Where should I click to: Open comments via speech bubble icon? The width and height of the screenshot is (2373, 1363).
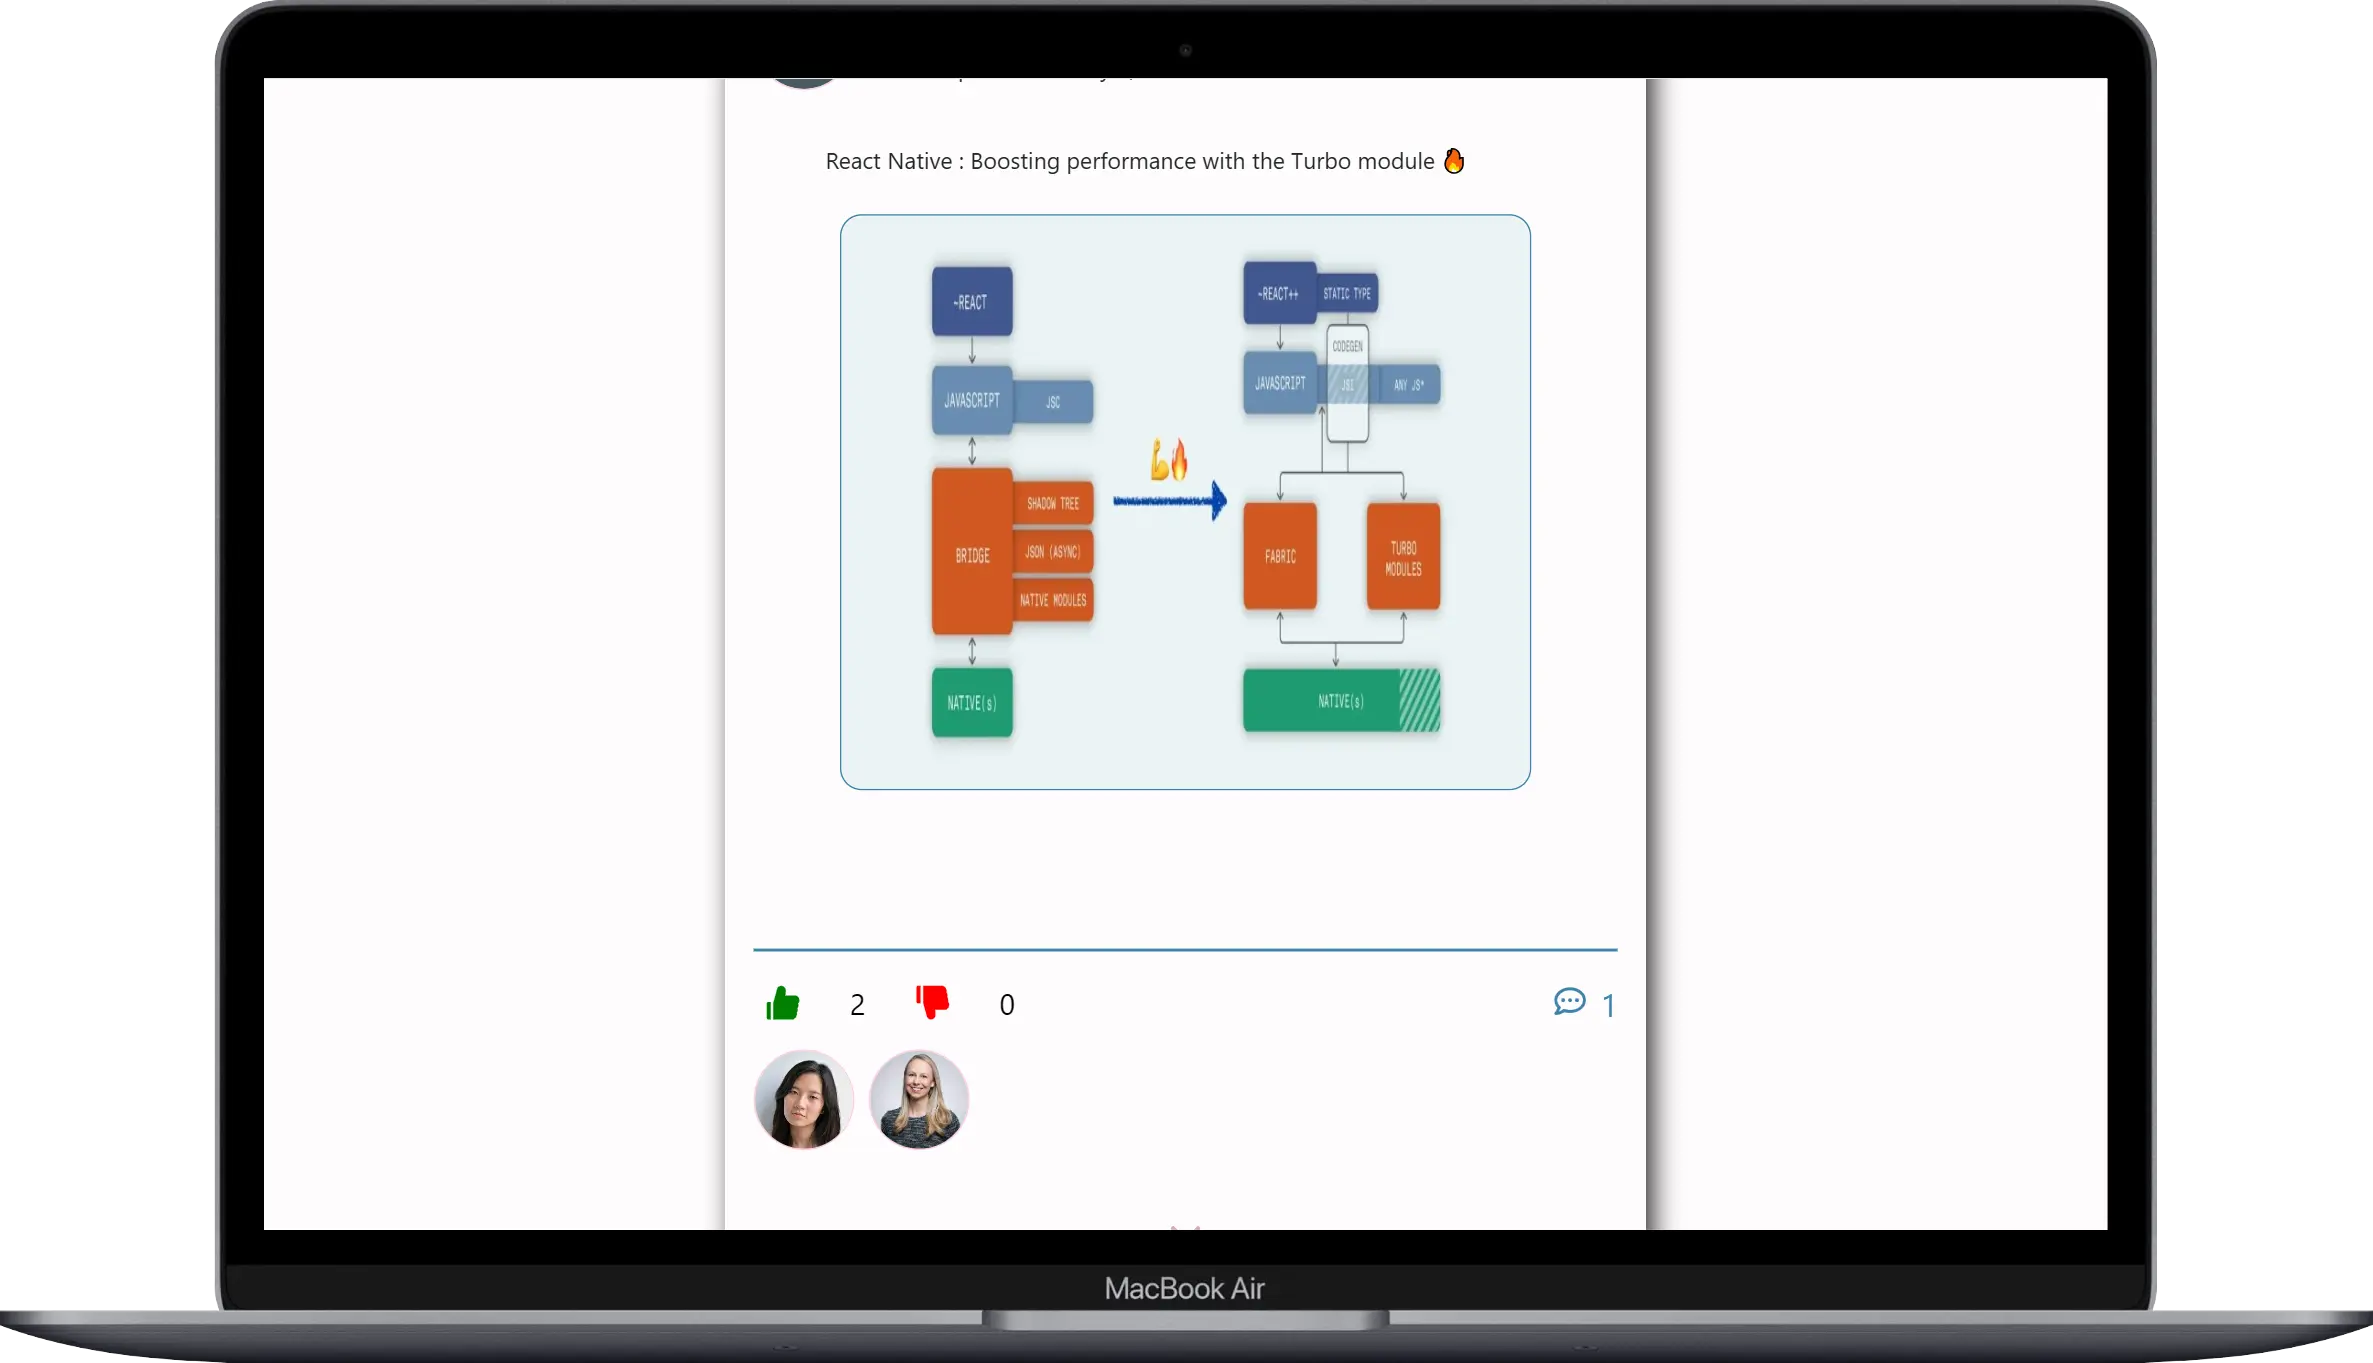point(1569,1001)
